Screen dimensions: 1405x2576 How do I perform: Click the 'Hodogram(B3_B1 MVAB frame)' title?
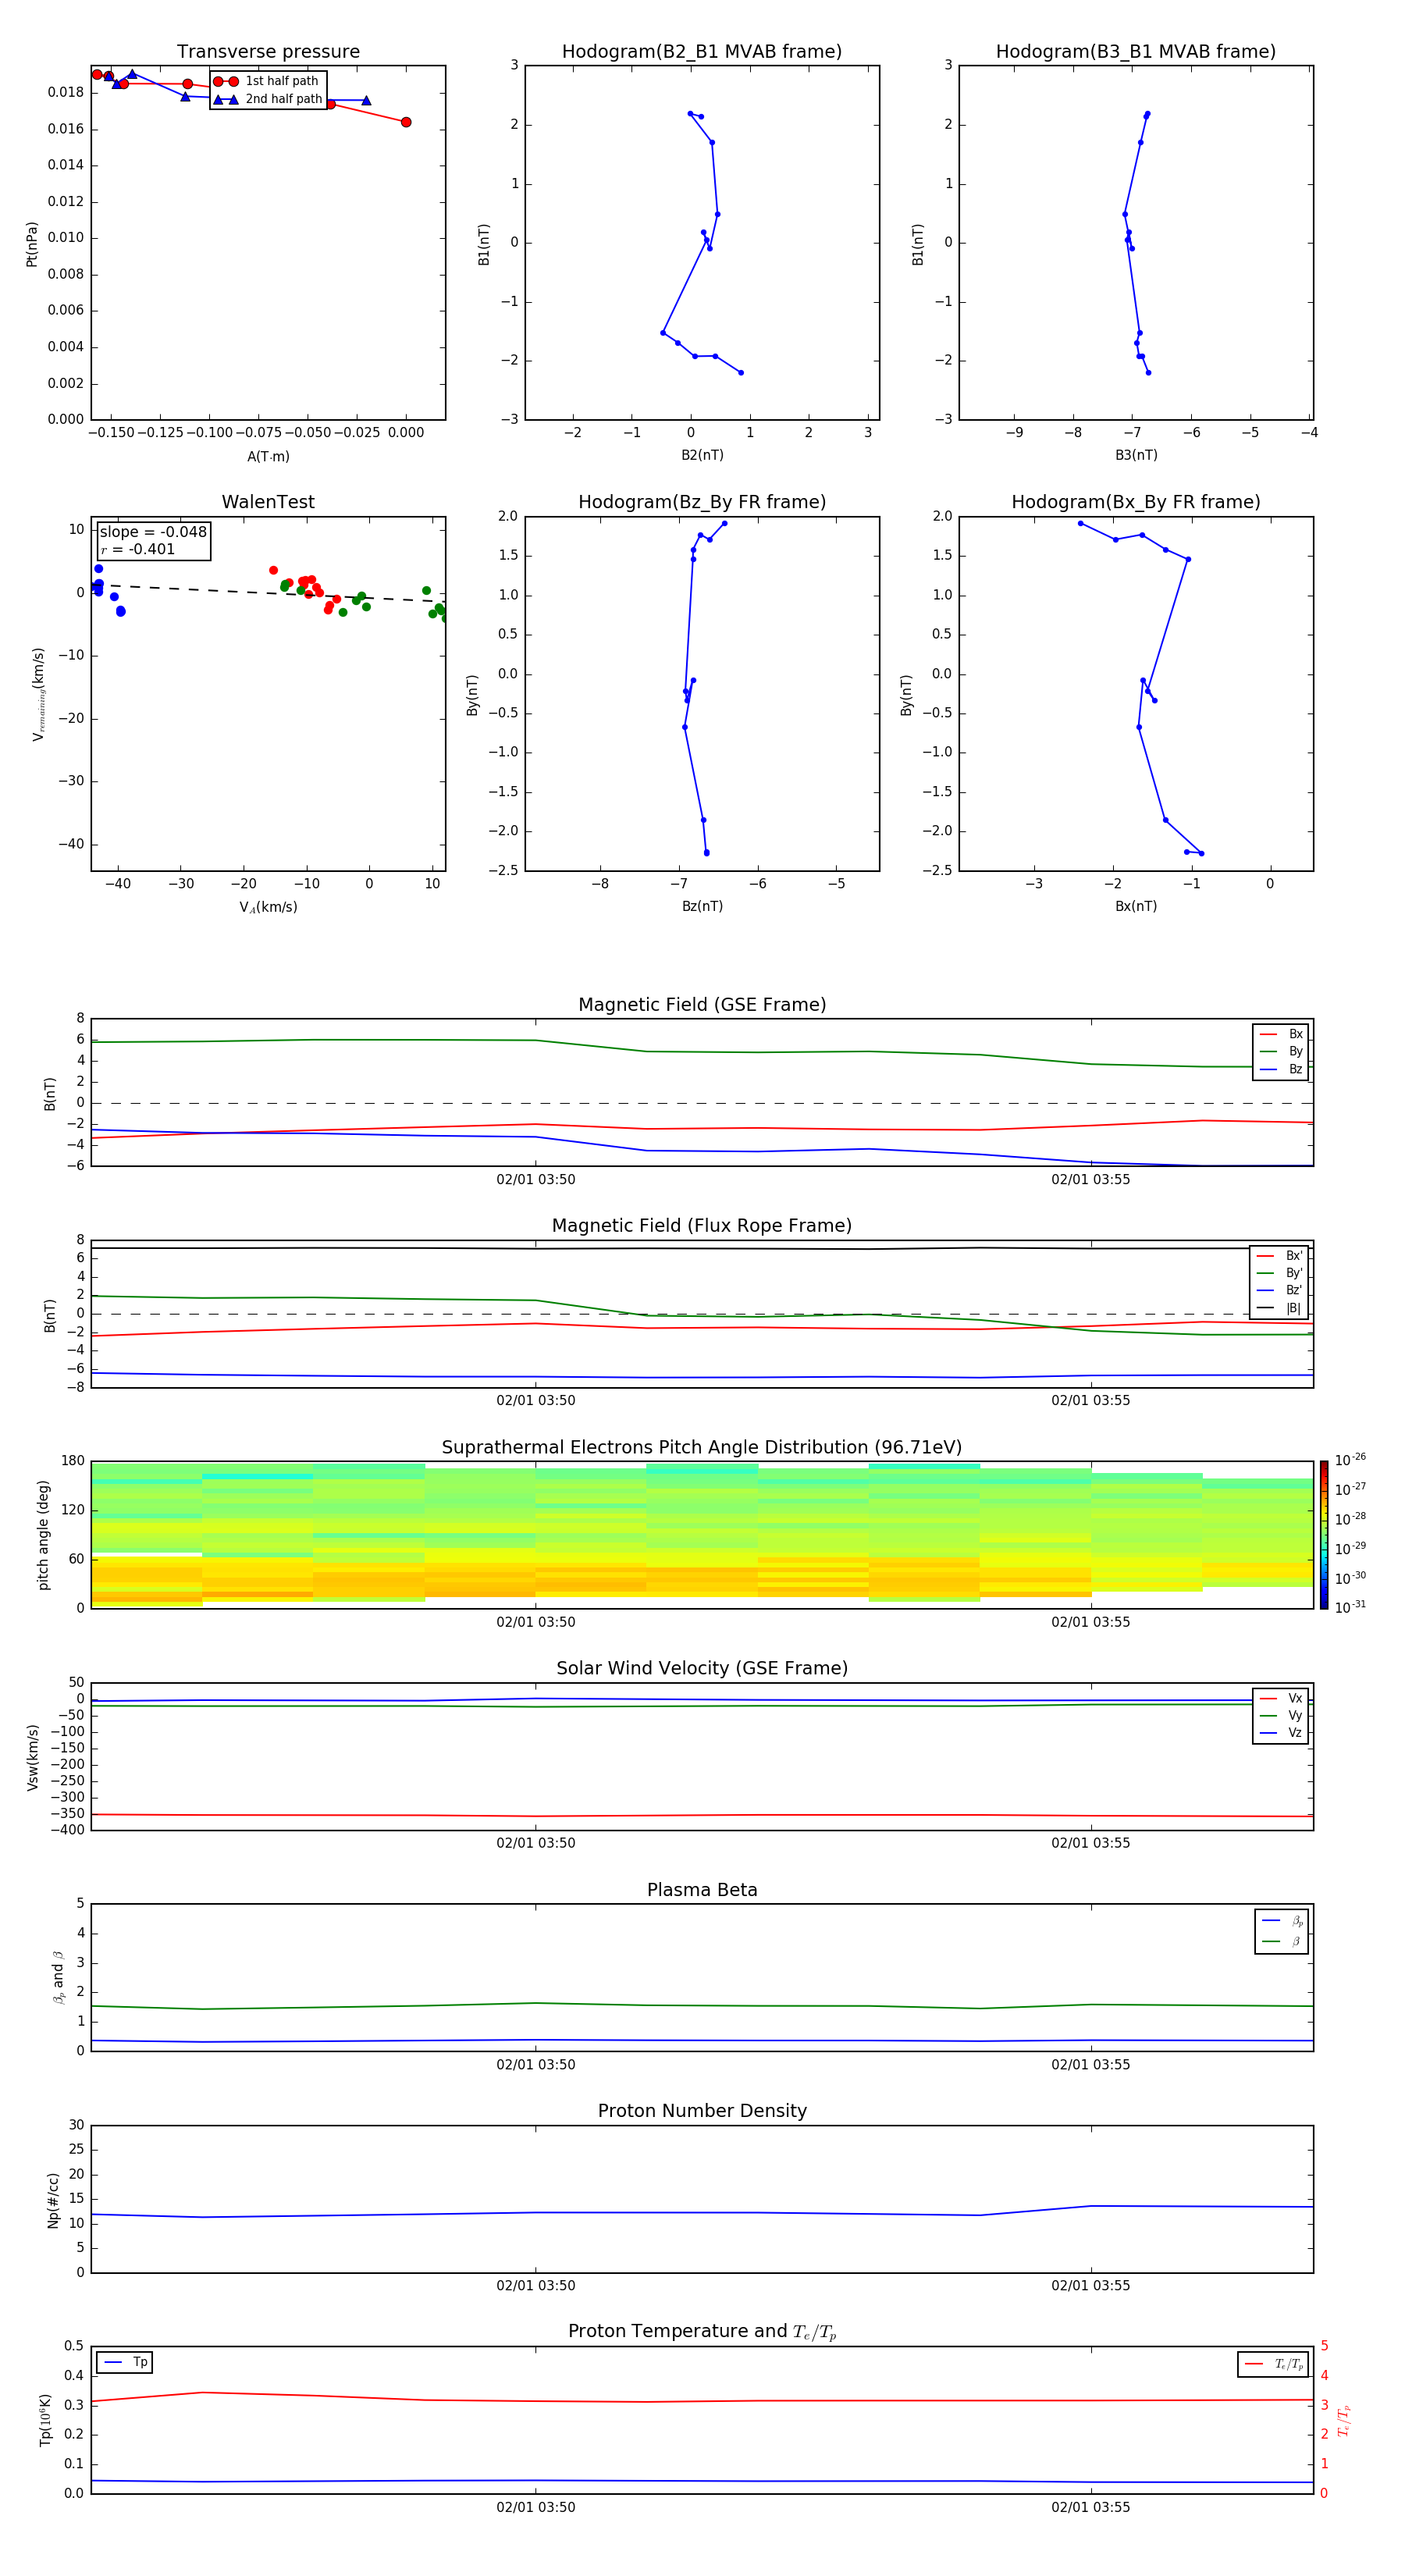[1136, 51]
